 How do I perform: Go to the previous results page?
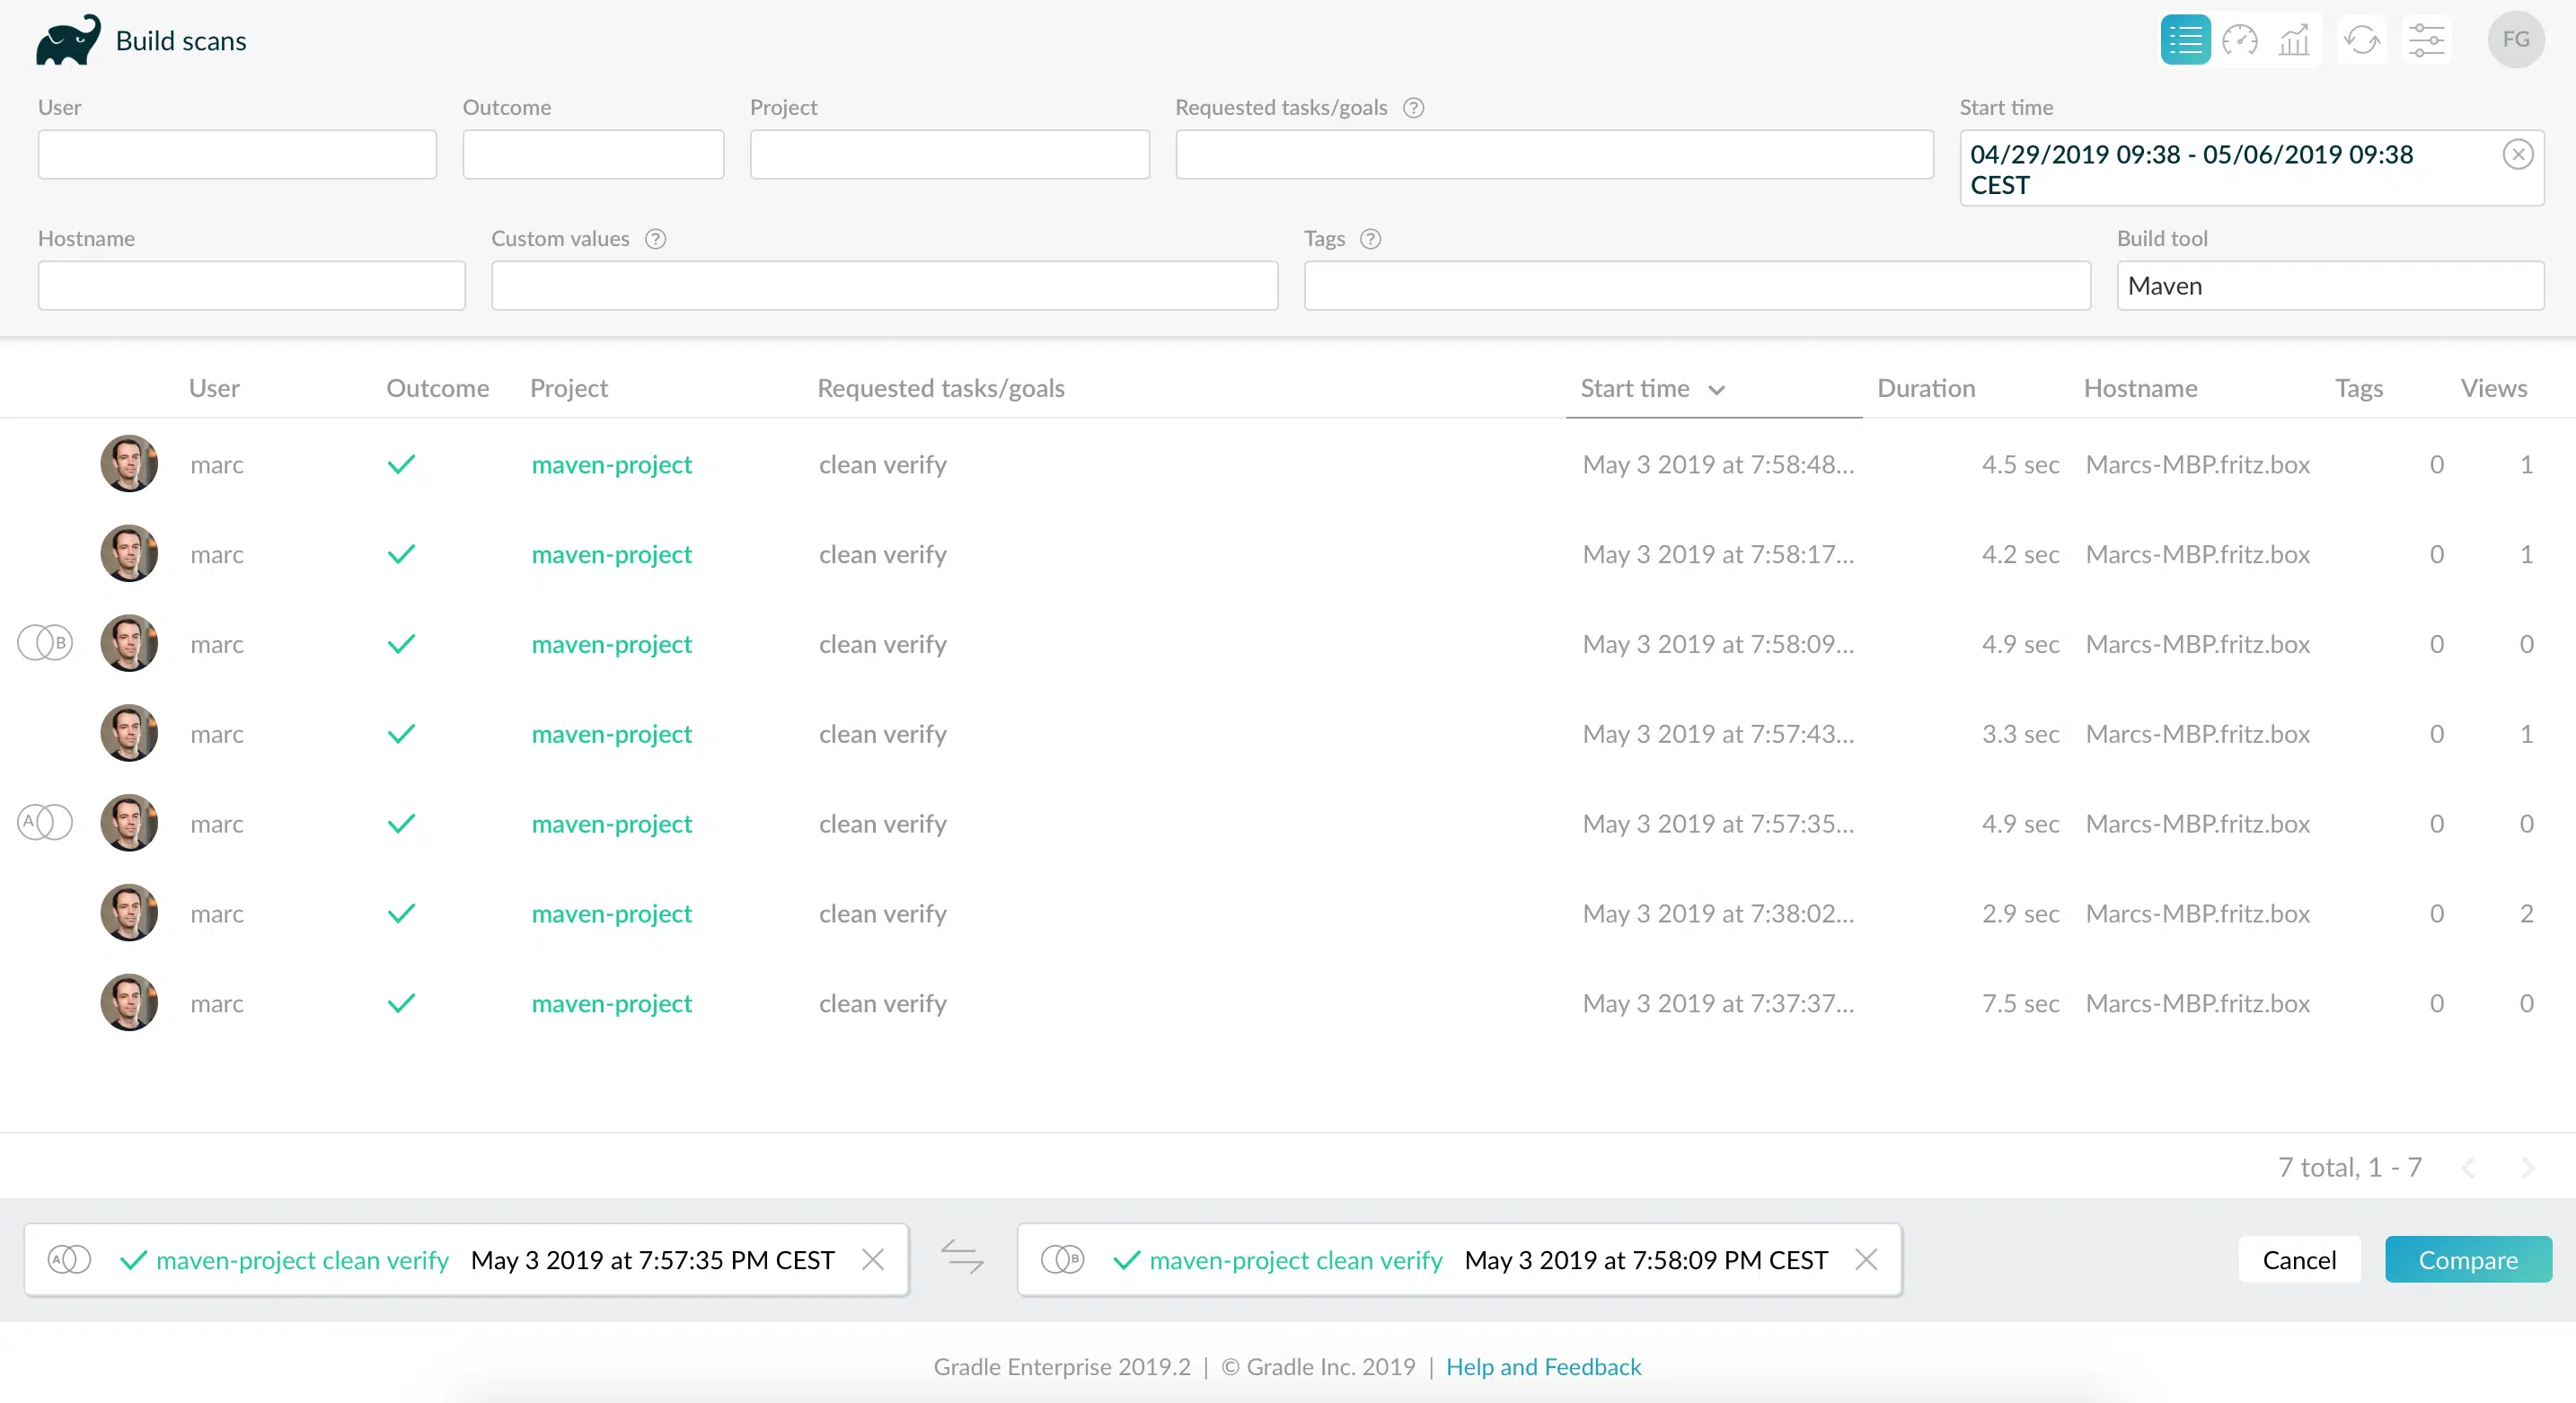point(2468,1168)
